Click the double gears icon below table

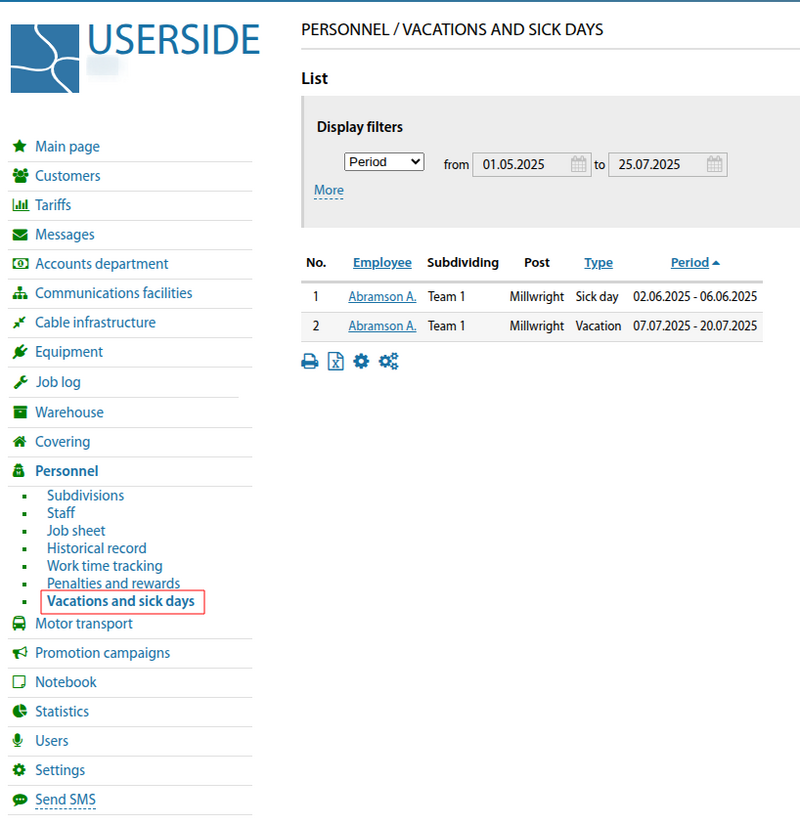[388, 362]
